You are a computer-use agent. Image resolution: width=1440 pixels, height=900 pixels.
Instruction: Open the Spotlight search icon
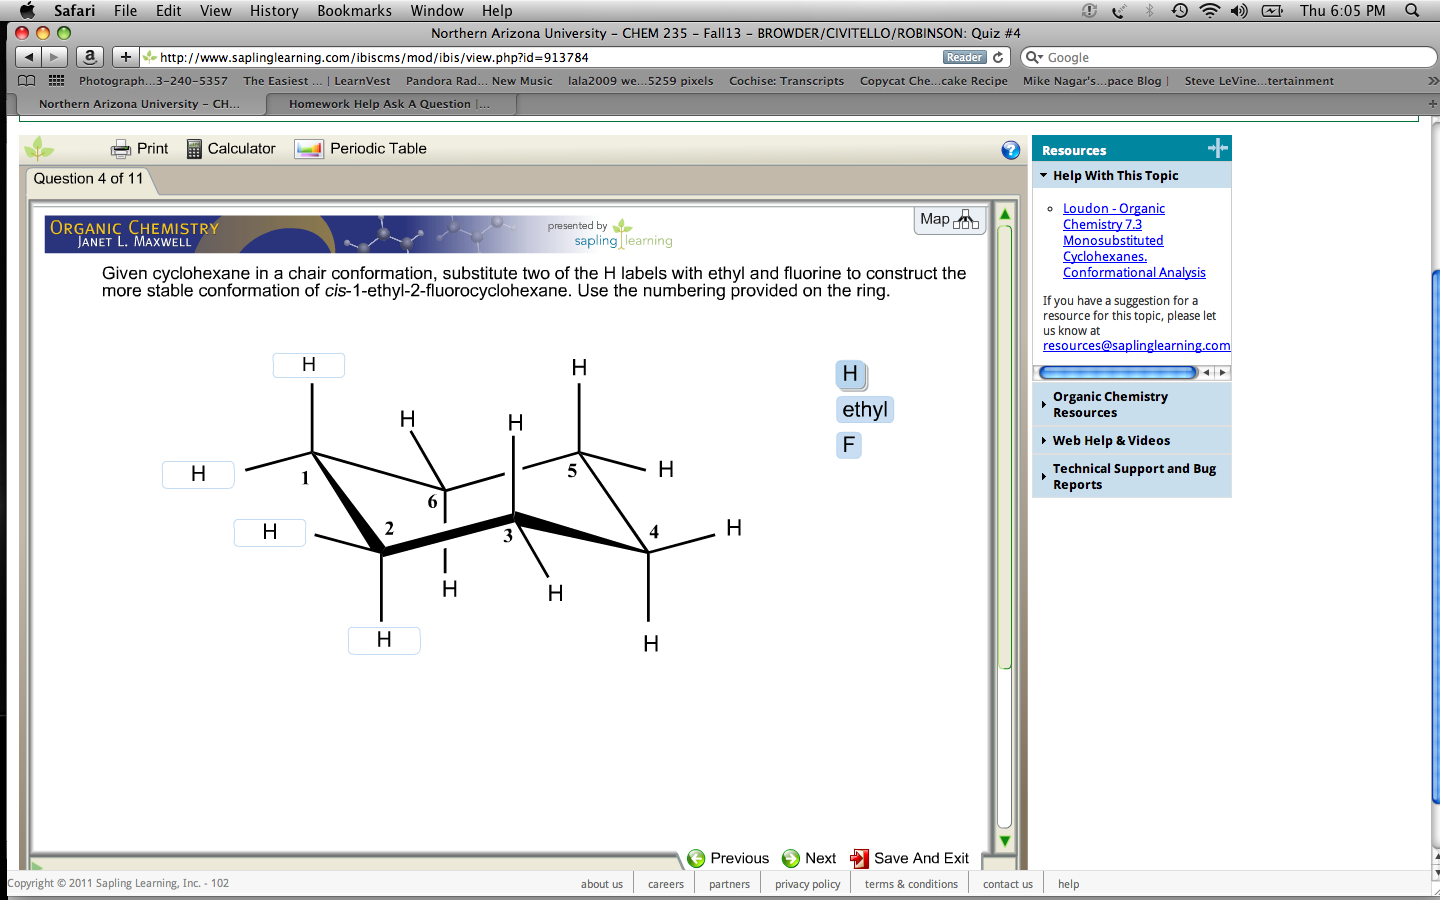1410,11
